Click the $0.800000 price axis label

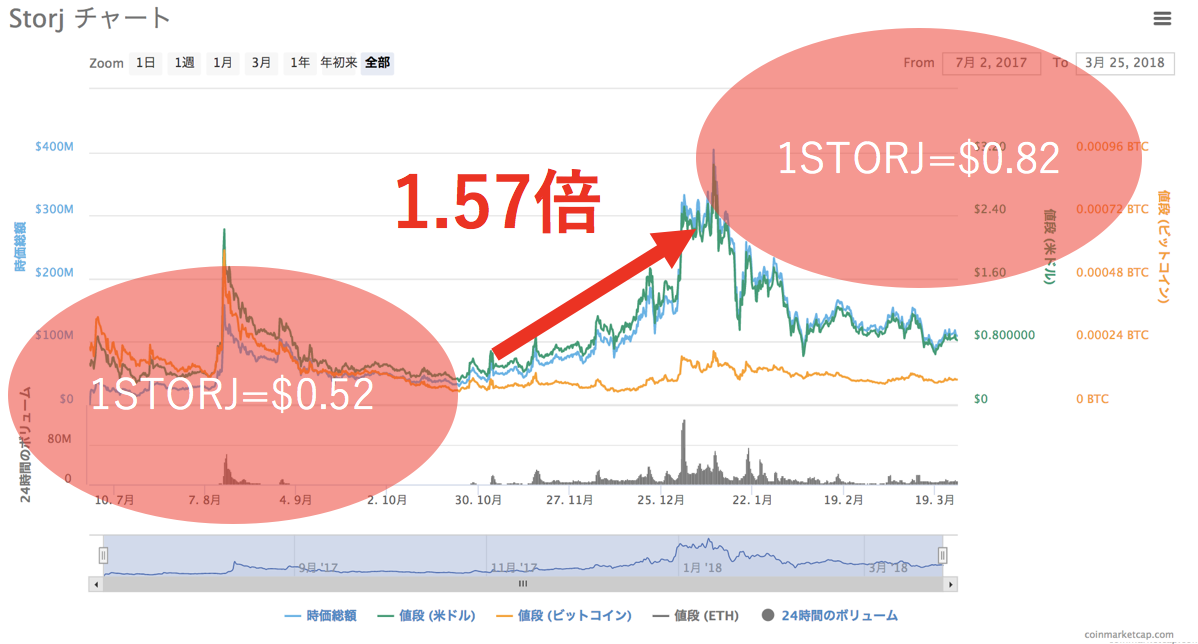click(1004, 335)
